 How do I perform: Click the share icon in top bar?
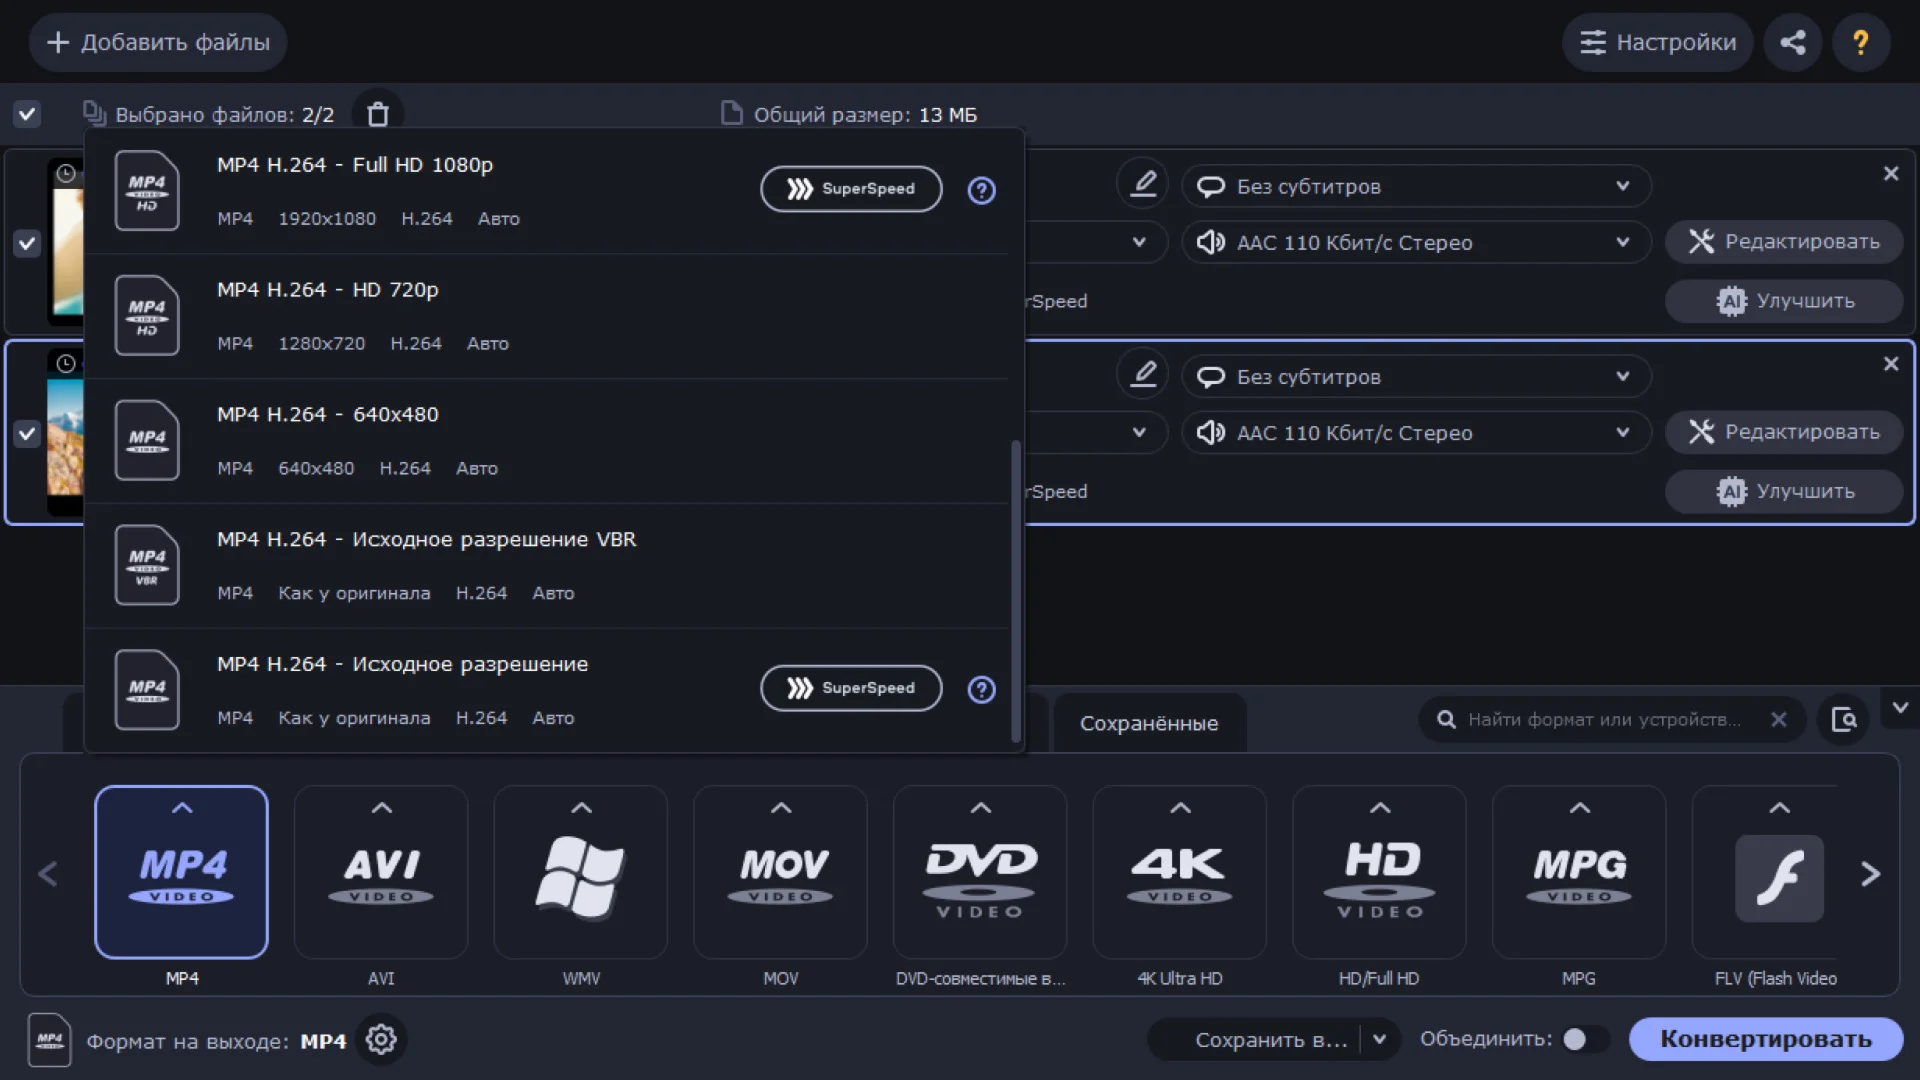point(1792,42)
